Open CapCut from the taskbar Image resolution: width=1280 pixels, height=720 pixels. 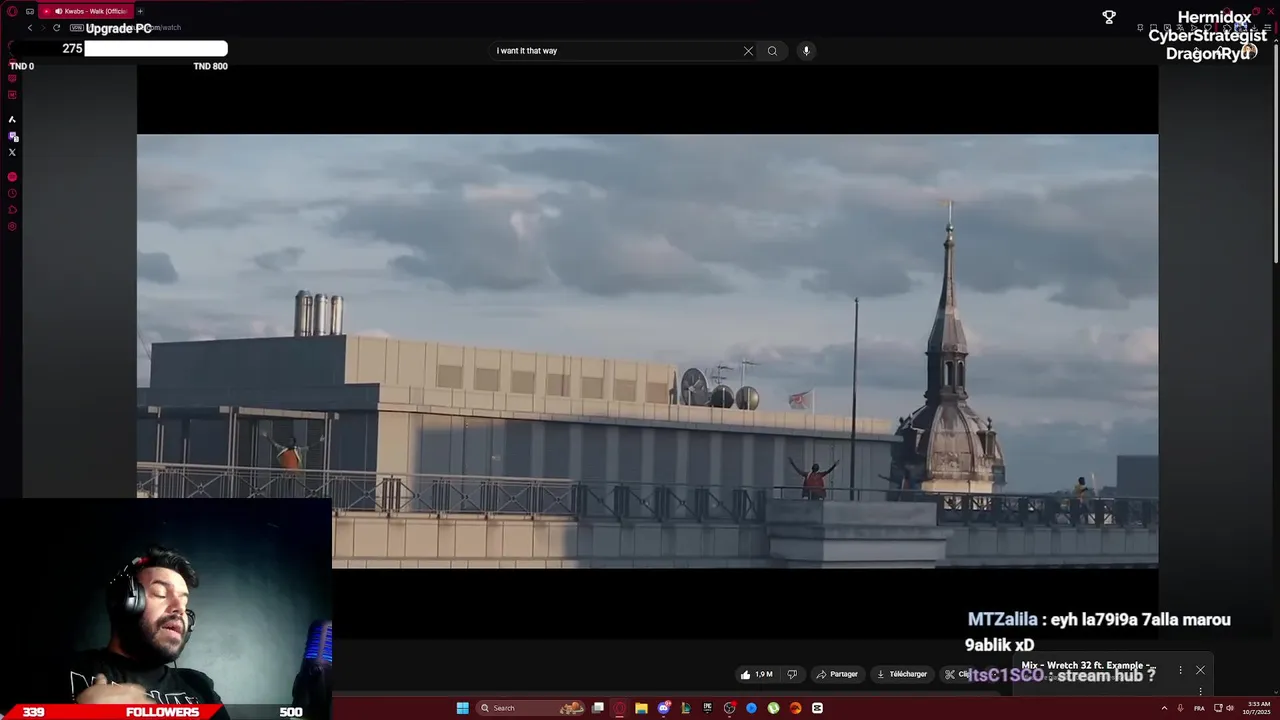(817, 708)
